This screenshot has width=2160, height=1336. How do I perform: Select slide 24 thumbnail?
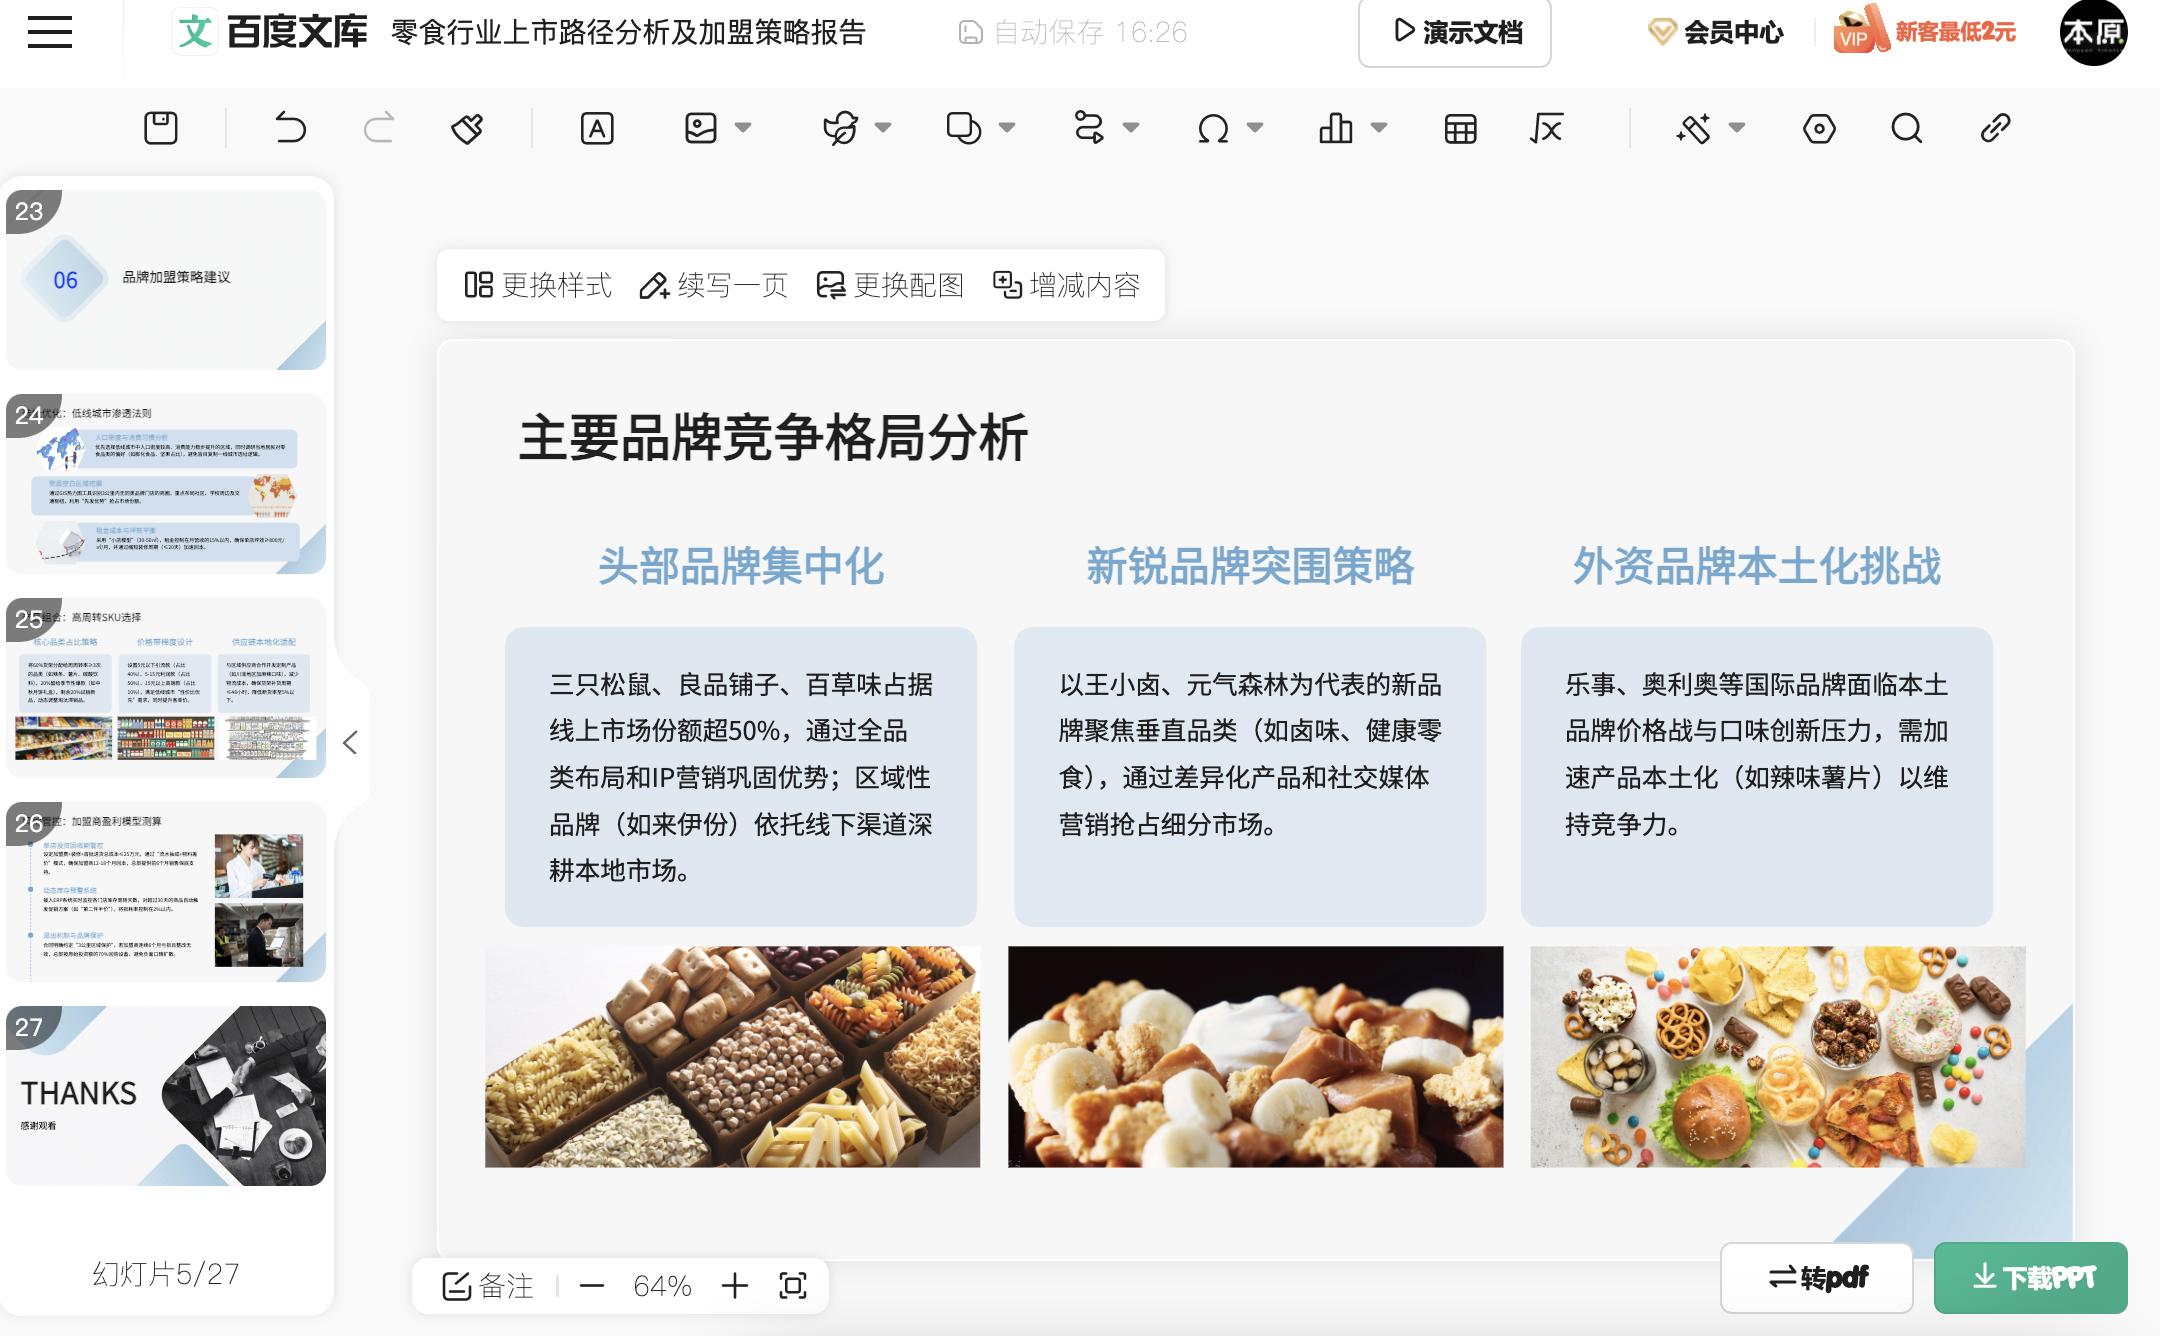[x=166, y=483]
